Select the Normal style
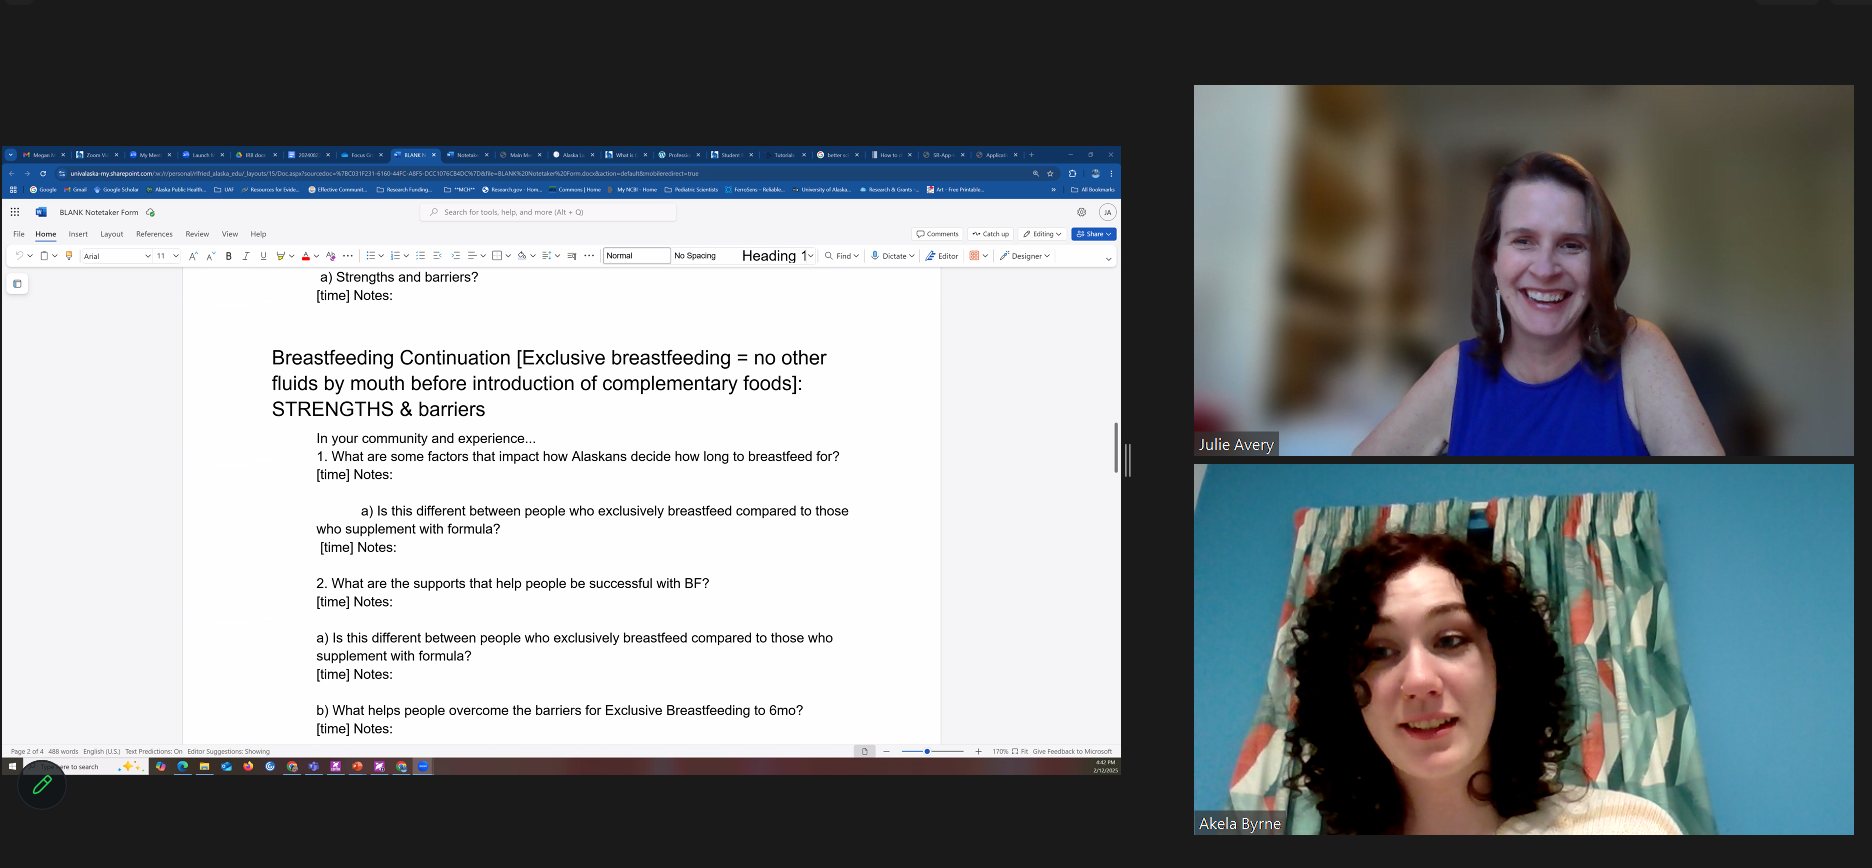The width and height of the screenshot is (1872, 868). click(636, 256)
